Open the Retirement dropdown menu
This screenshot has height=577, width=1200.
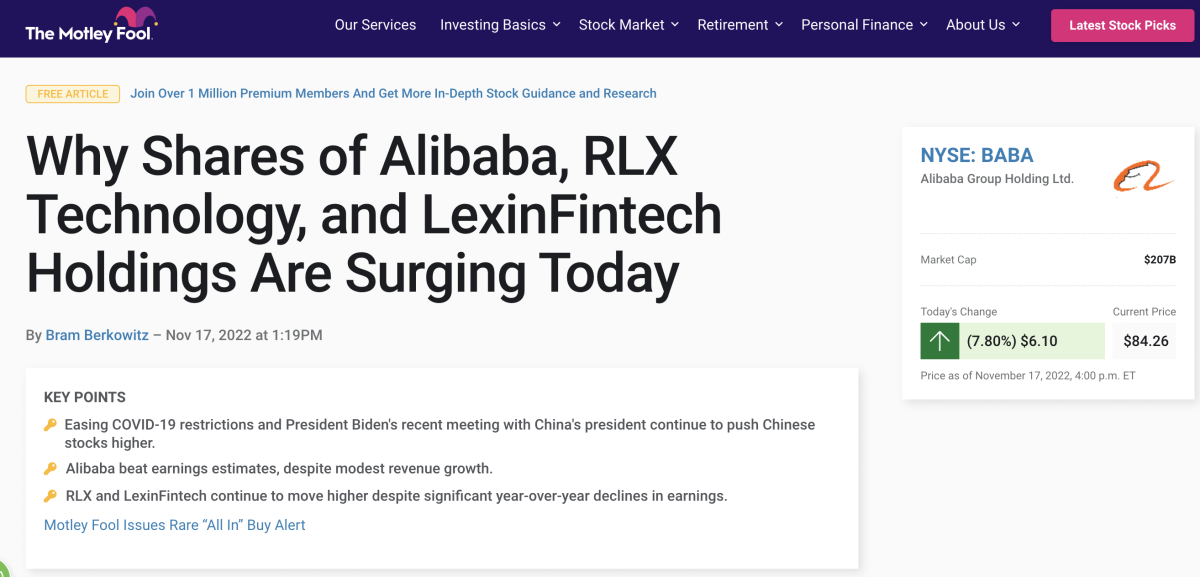pos(740,25)
